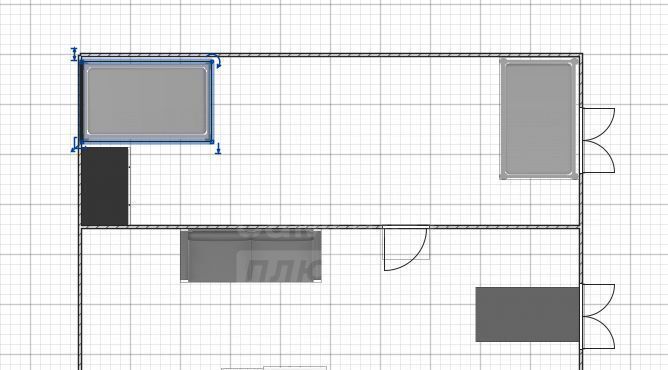Select the black wardrobe against the left wall
The image size is (668, 370).
click(x=105, y=186)
